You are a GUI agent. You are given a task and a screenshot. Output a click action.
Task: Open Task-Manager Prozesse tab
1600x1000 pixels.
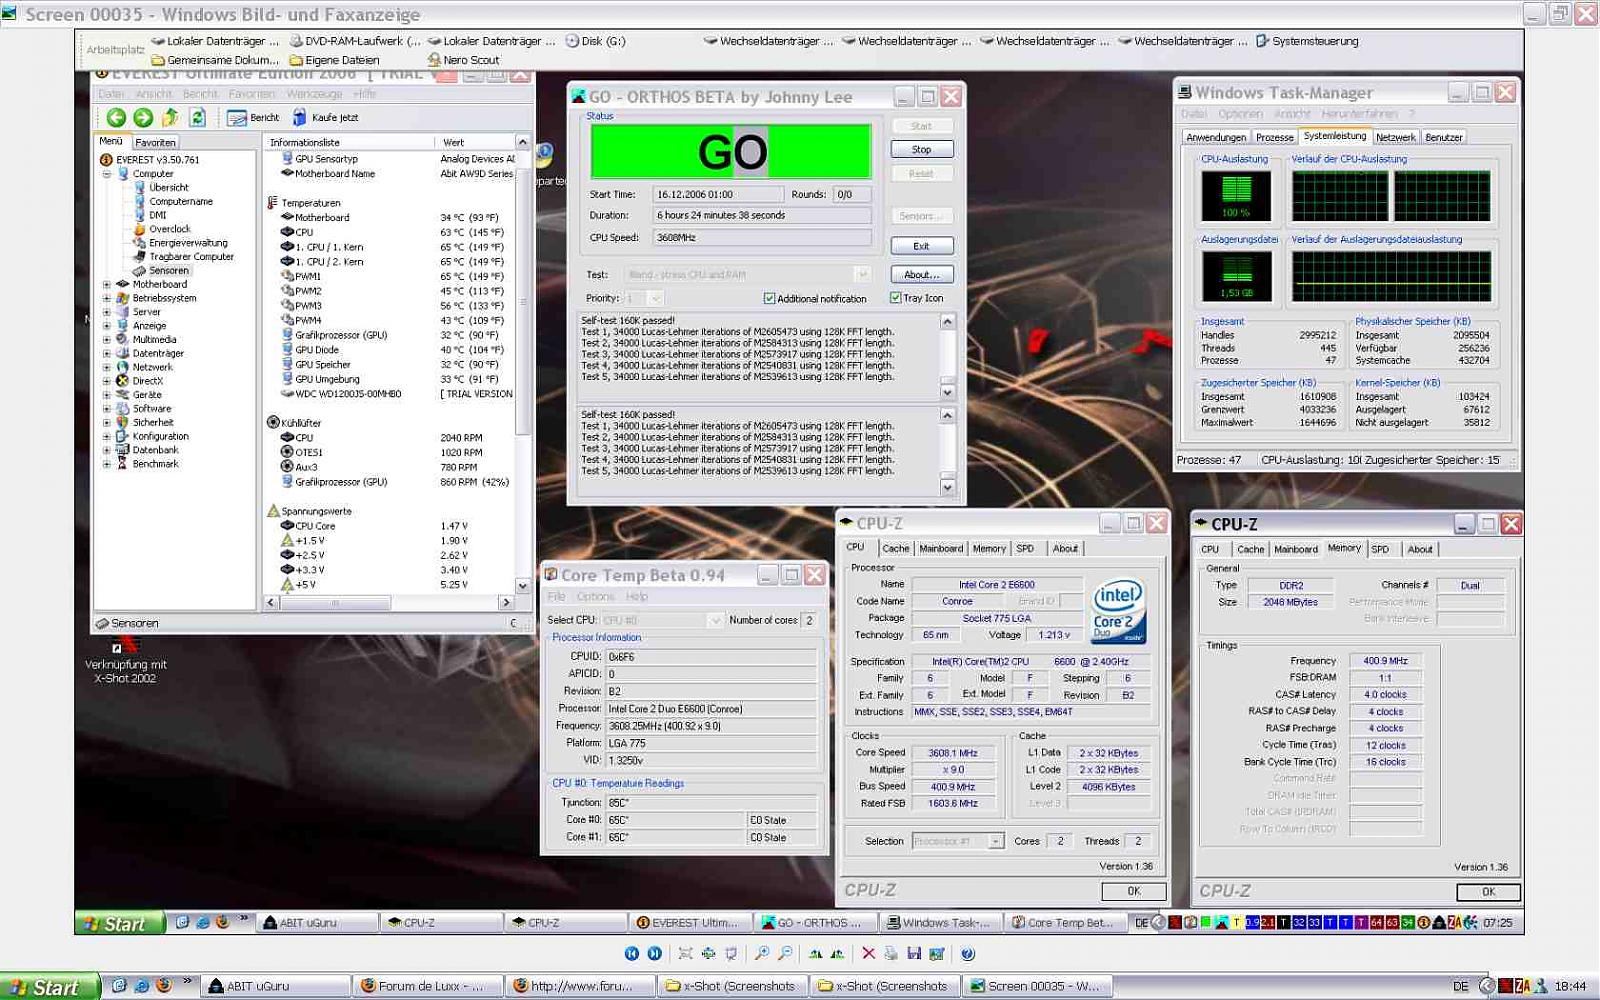coord(1274,137)
